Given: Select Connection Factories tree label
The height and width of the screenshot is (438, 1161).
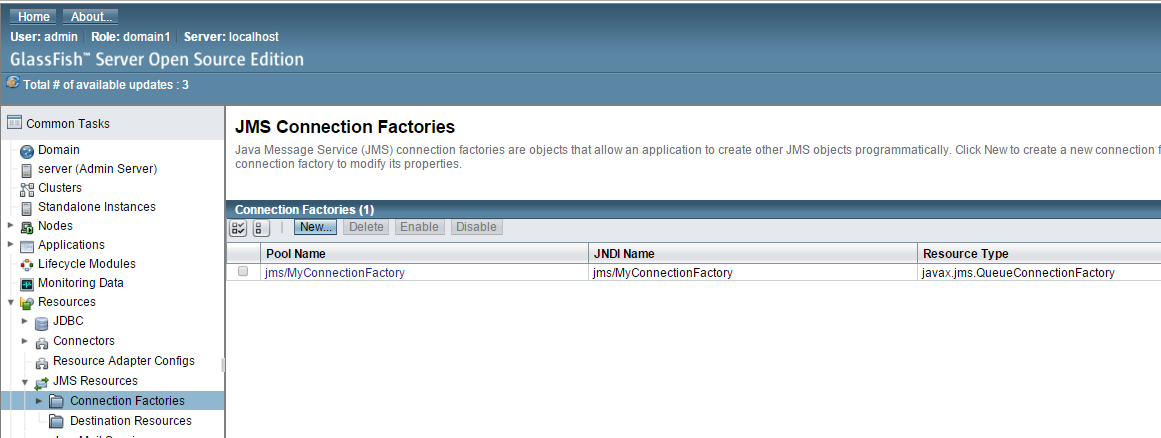Looking at the screenshot, I should (x=127, y=401).
